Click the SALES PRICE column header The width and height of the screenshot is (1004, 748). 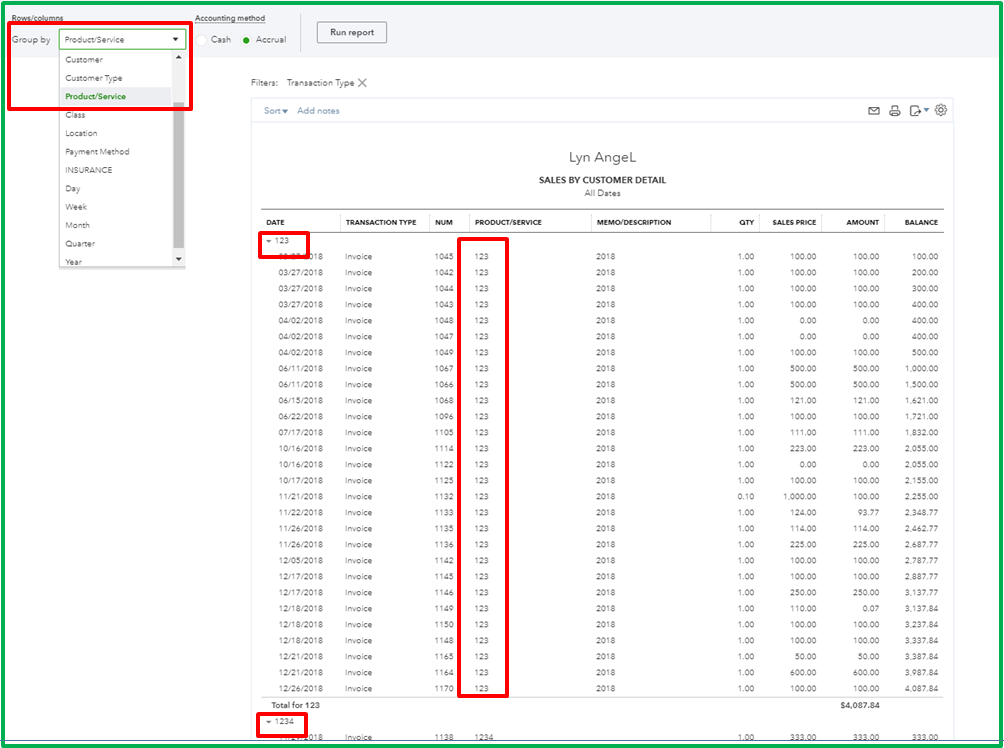click(794, 222)
